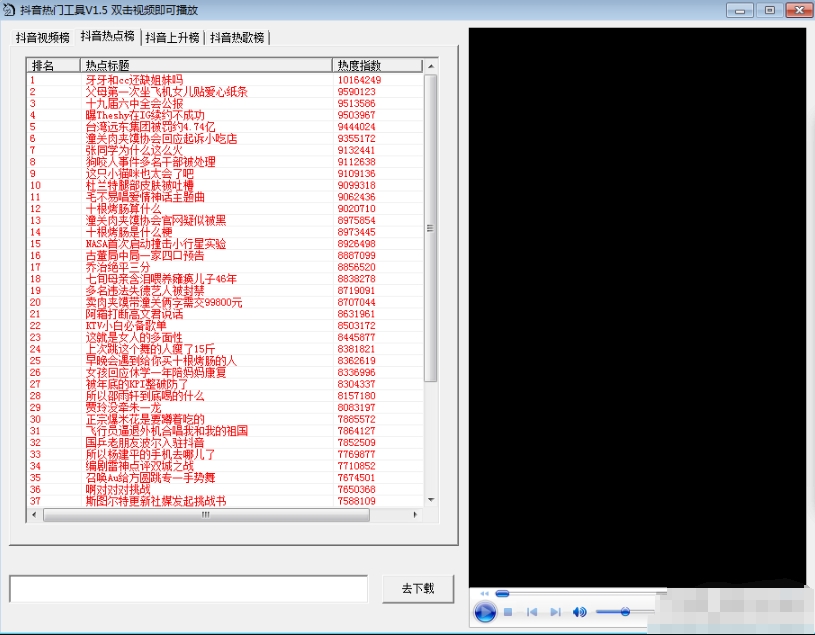Select row 台湾远东集团被罚约4.74亿
This screenshot has width=815, height=635.
[225, 127]
